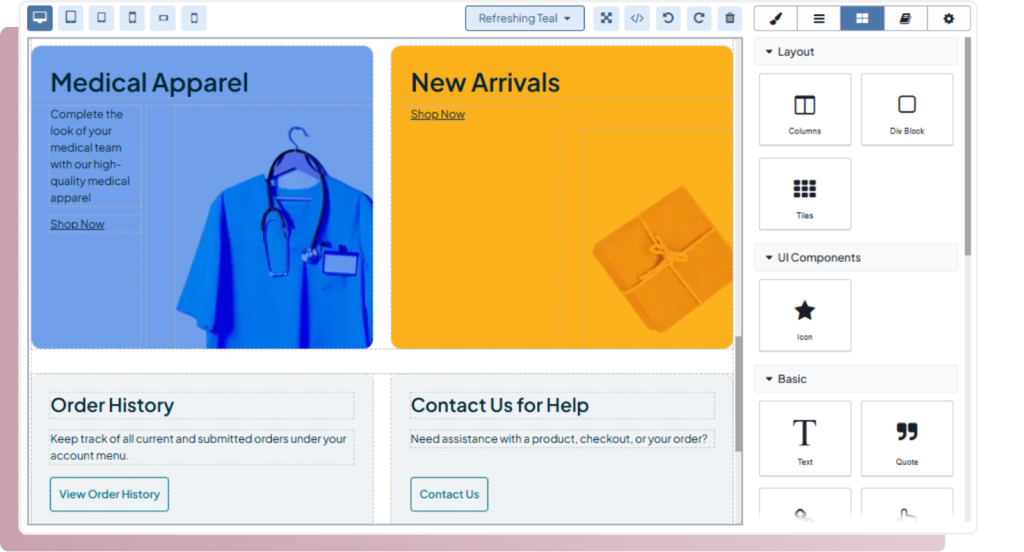Choose the Icon UI component
Image resolution: width=1024 pixels, height=552 pixels.
[x=805, y=315]
